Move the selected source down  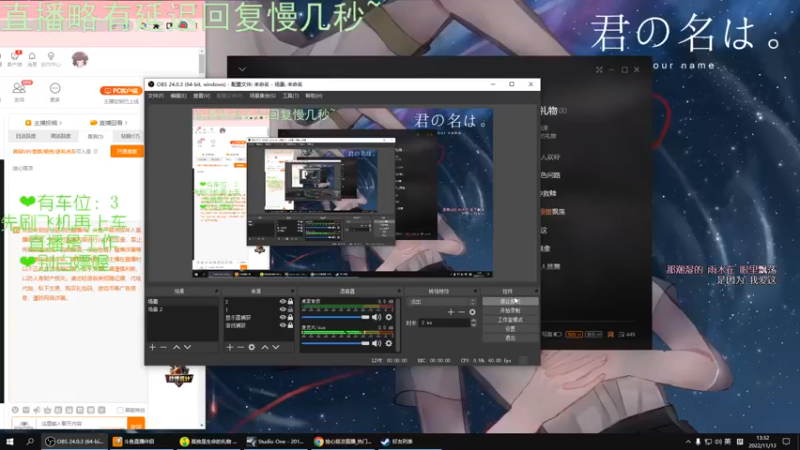(x=276, y=347)
